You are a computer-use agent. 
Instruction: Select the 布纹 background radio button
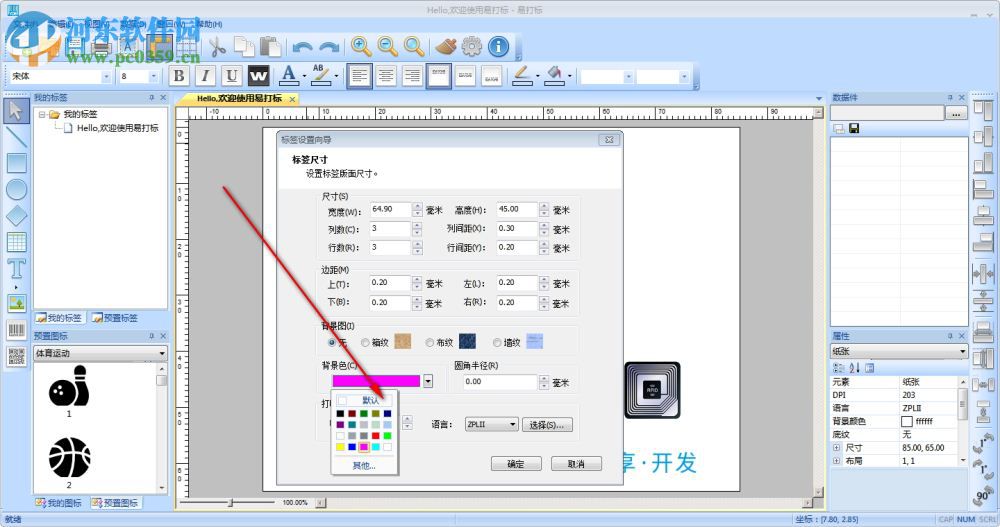click(x=430, y=343)
